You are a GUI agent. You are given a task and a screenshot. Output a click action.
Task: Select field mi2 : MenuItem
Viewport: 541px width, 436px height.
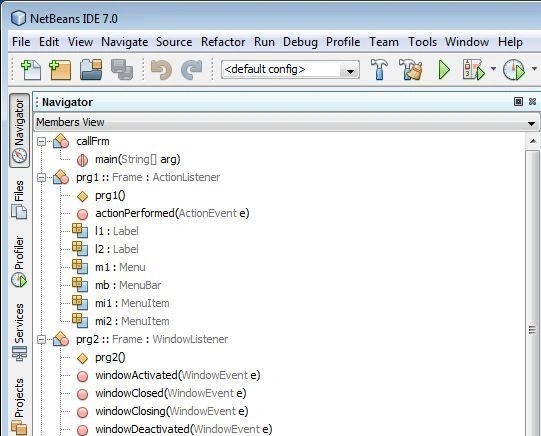(x=132, y=321)
